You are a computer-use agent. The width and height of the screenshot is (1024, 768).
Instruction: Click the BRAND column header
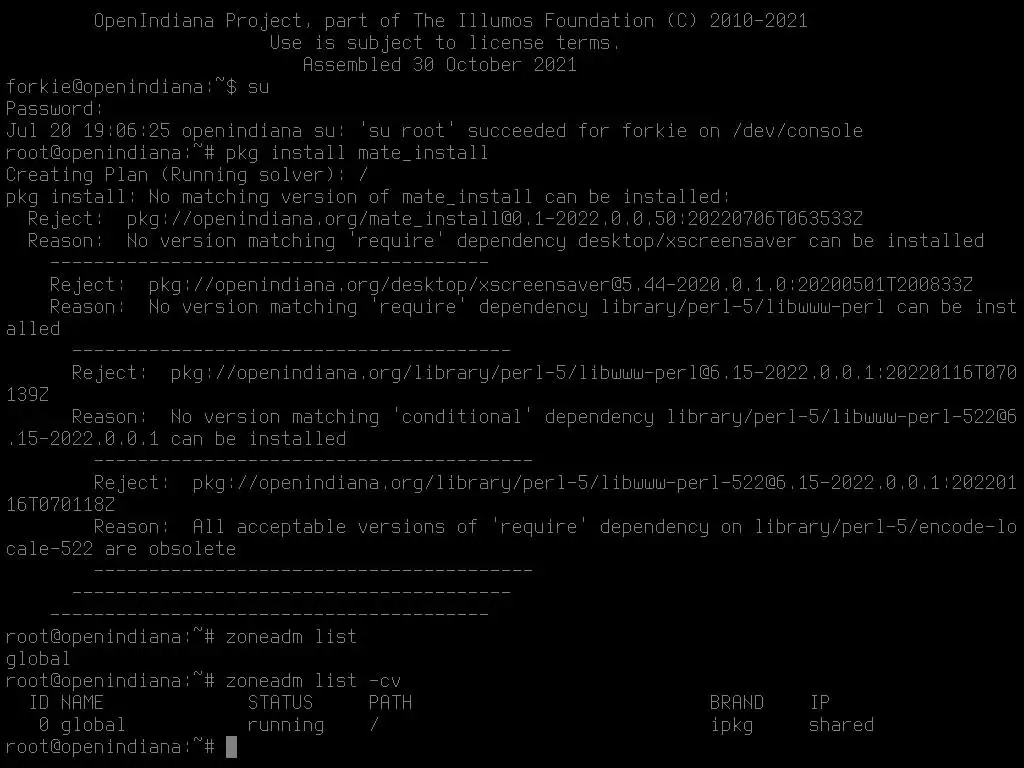click(x=736, y=703)
